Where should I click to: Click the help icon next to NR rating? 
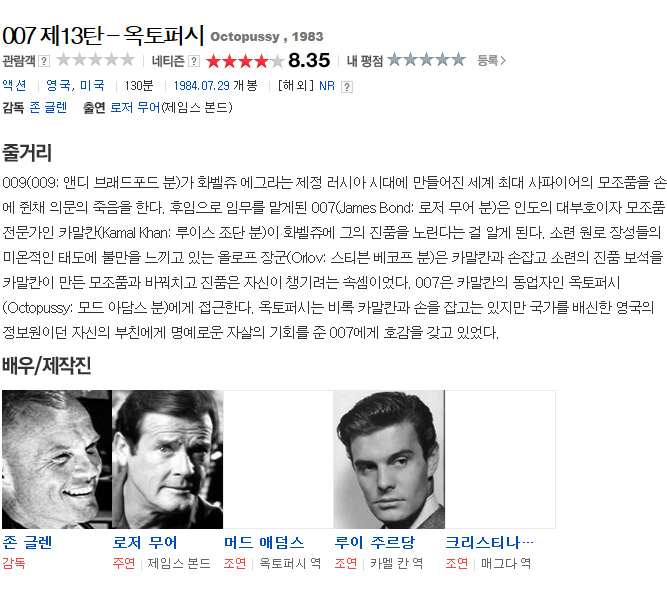point(347,87)
